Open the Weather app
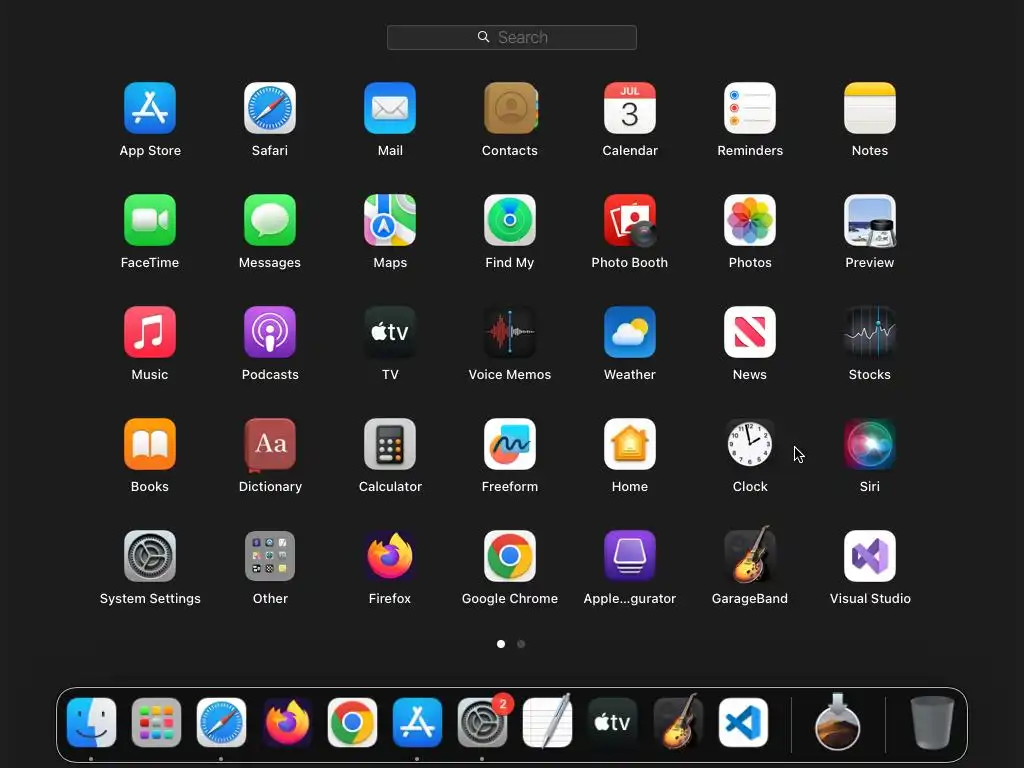1024x768 pixels. pyautogui.click(x=630, y=332)
